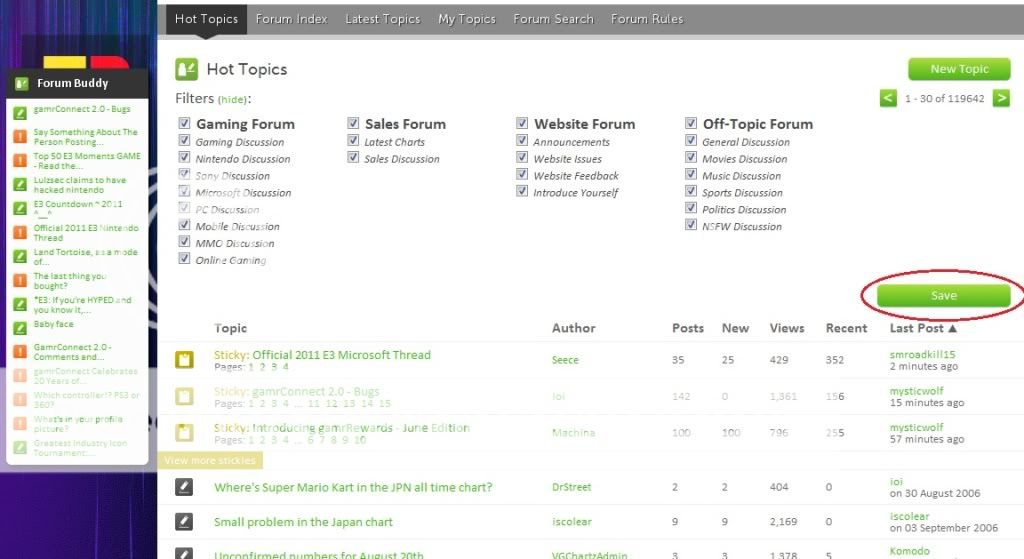Image resolution: width=1024 pixels, height=559 pixels.
Task: Click topic icon beside Small problem thread
Action: pyautogui.click(x=184, y=521)
